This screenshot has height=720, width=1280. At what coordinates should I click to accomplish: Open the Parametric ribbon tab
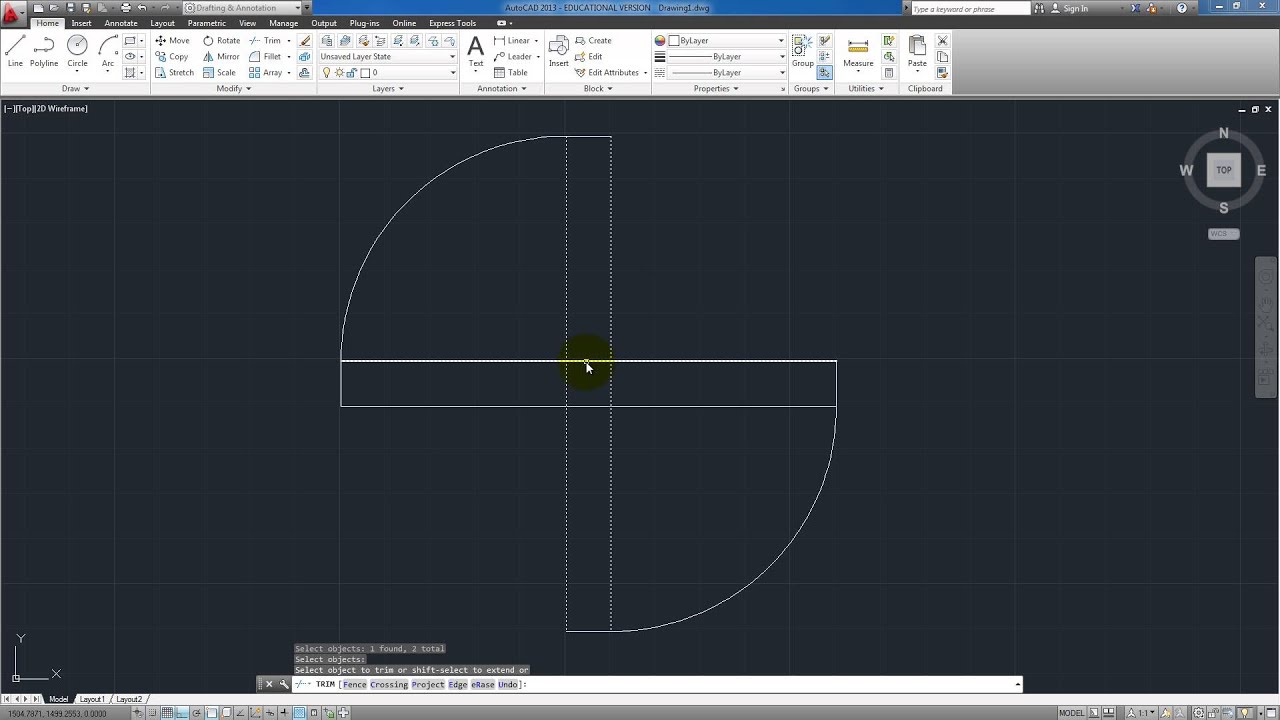[x=206, y=23]
